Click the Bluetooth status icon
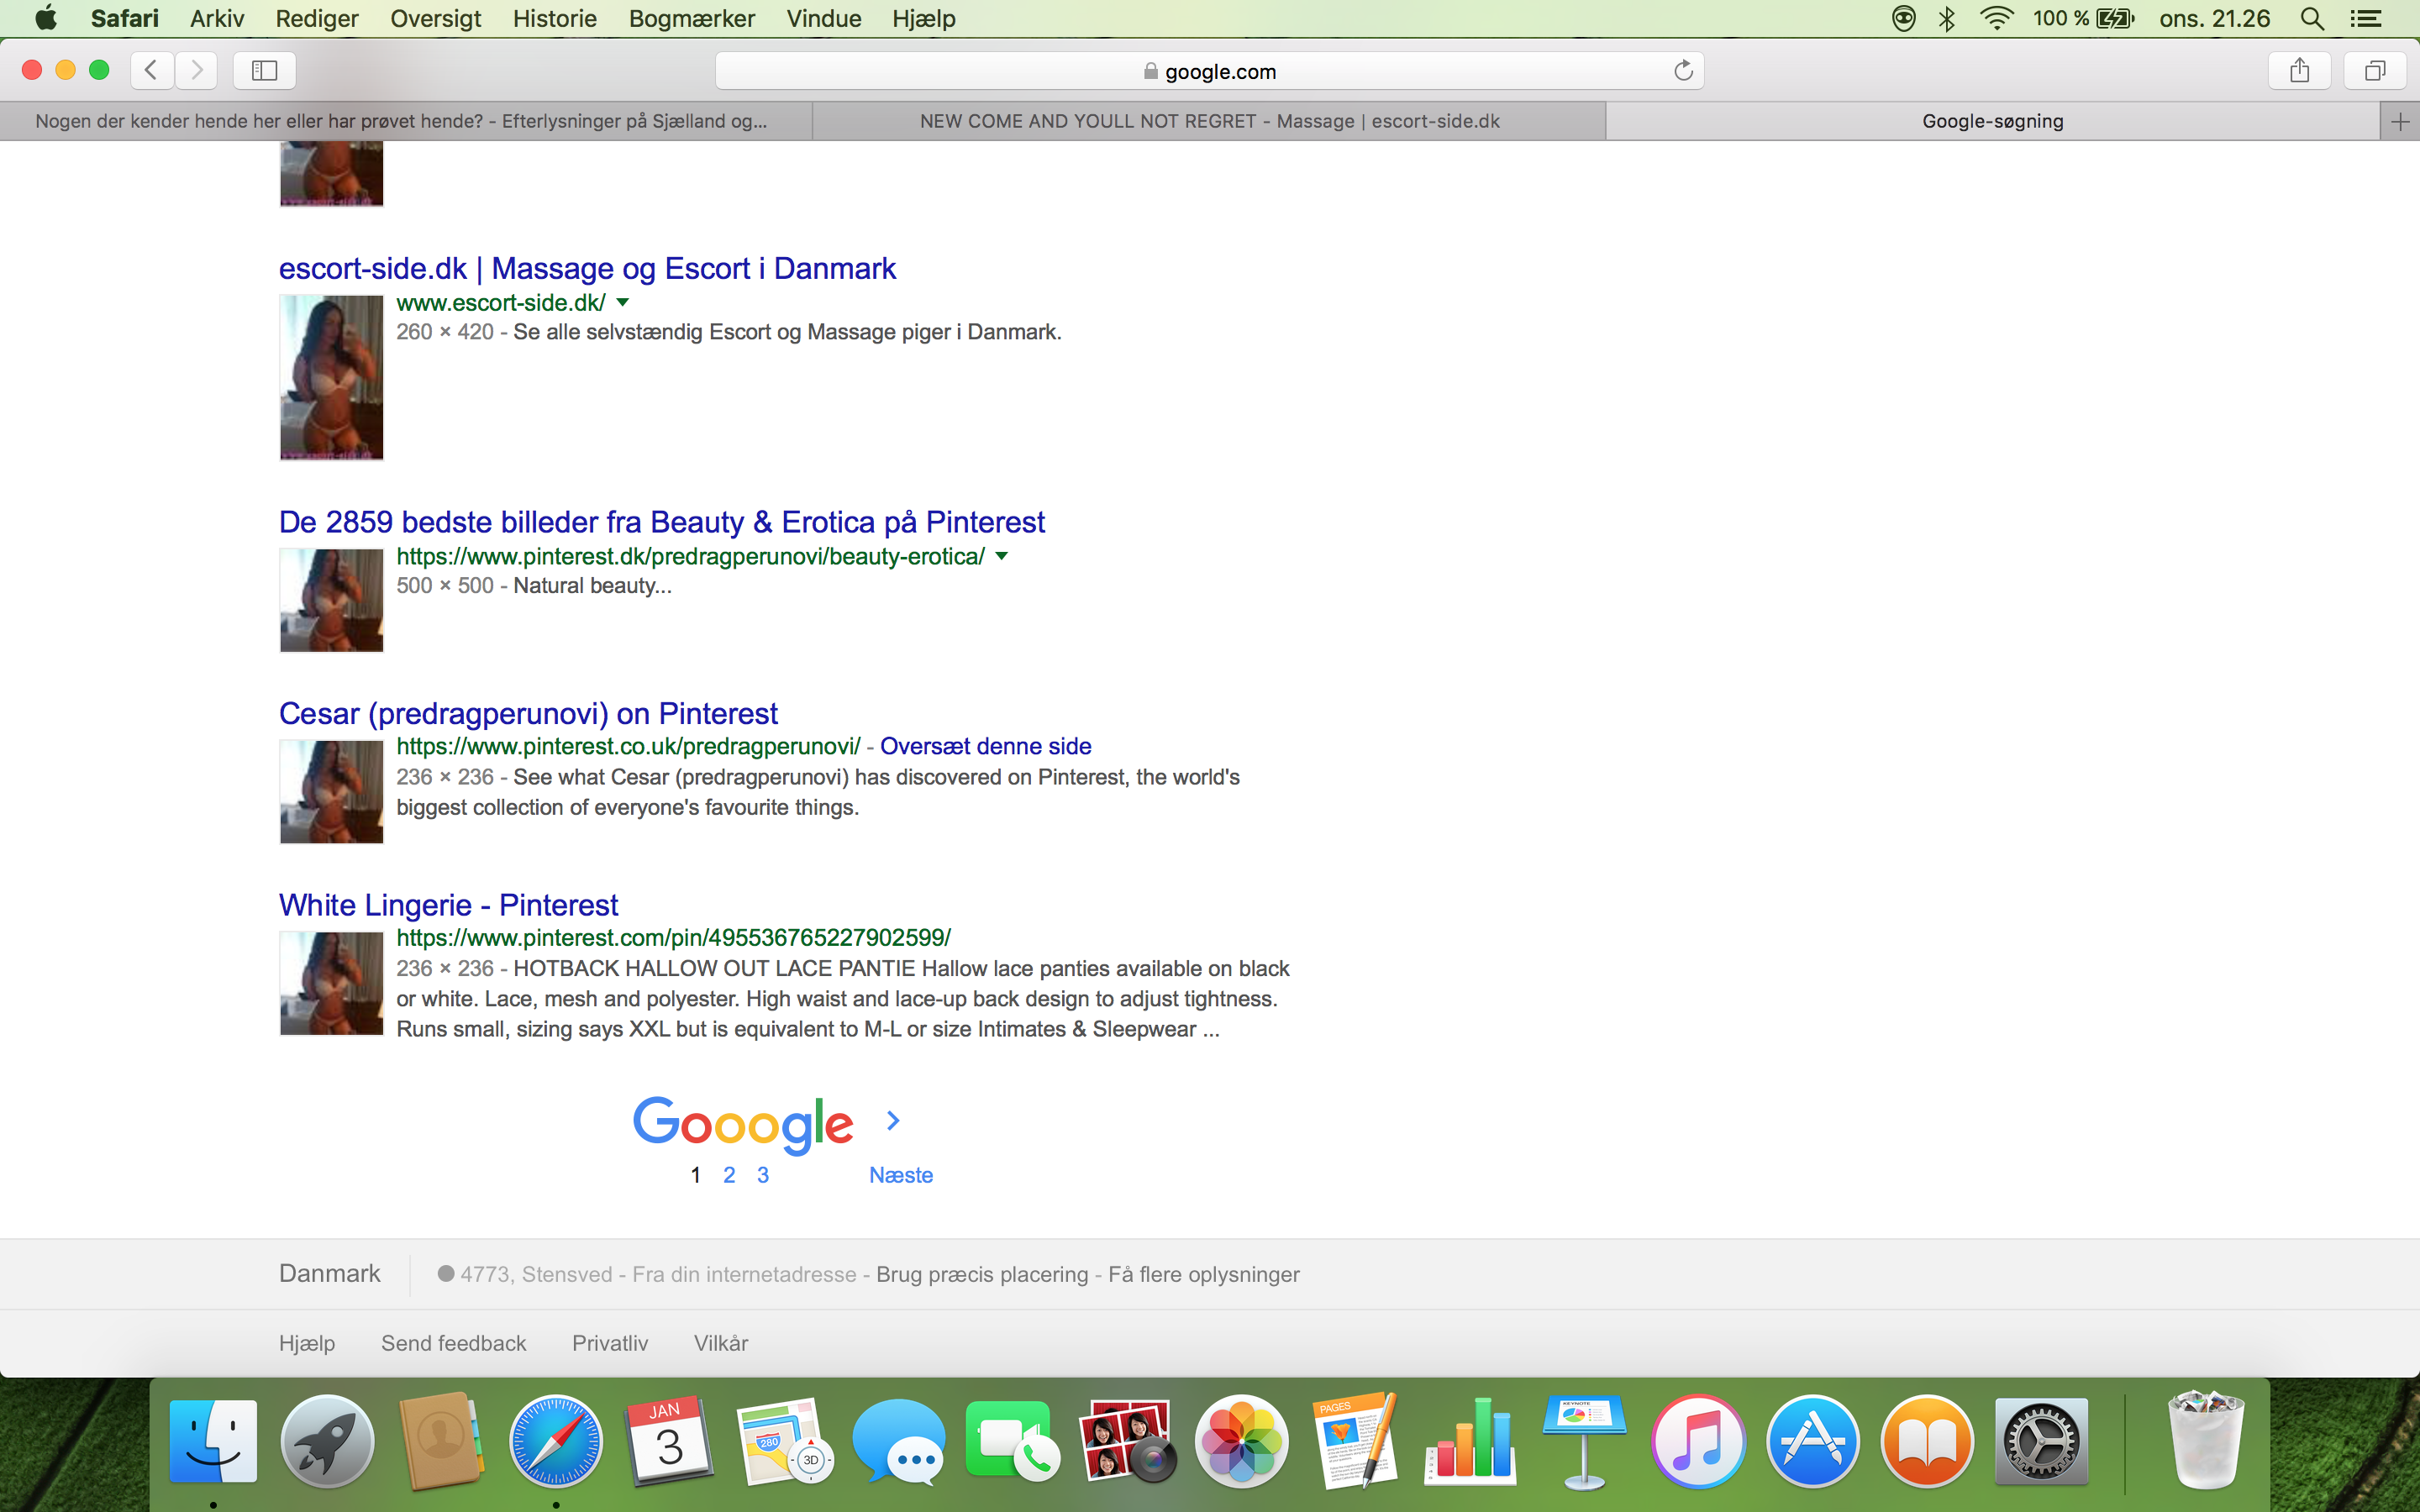The image size is (2420, 1512). coord(1947,18)
